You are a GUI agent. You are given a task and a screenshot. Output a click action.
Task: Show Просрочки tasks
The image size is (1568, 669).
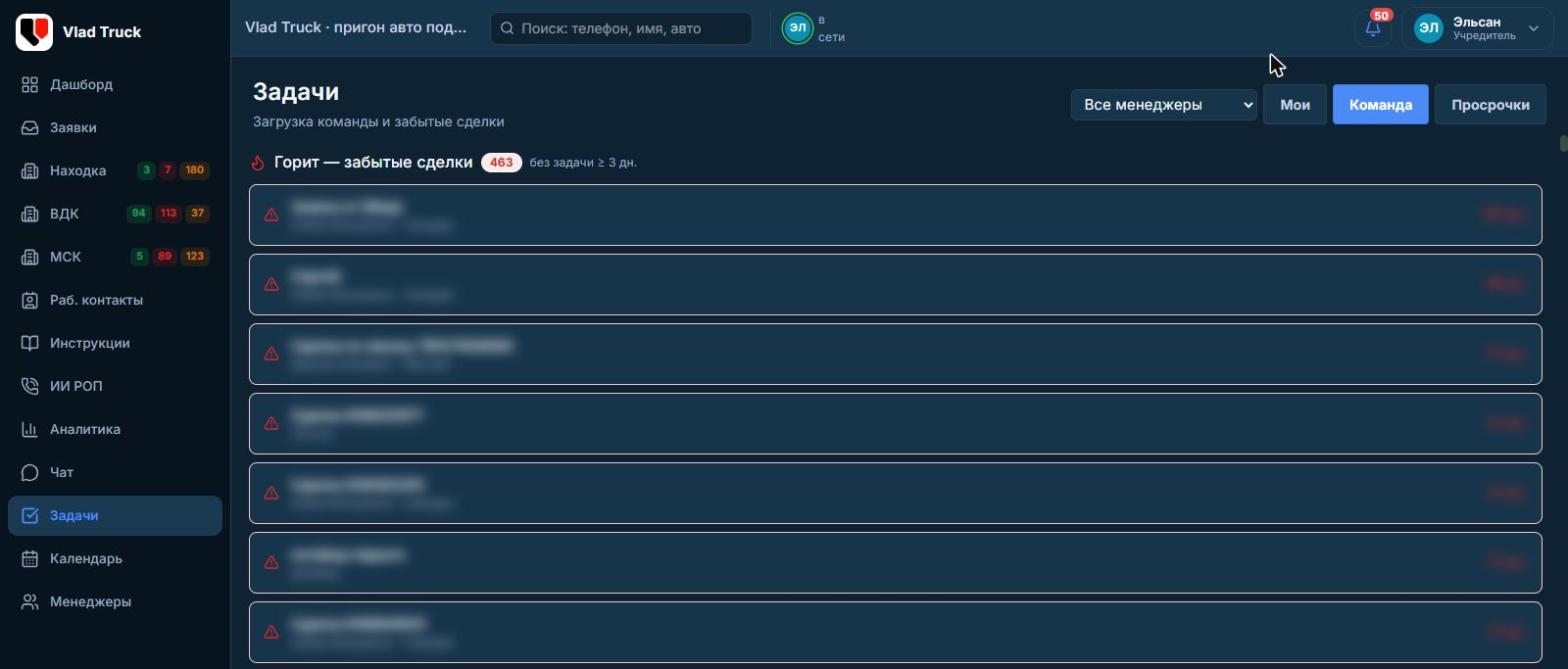point(1490,104)
